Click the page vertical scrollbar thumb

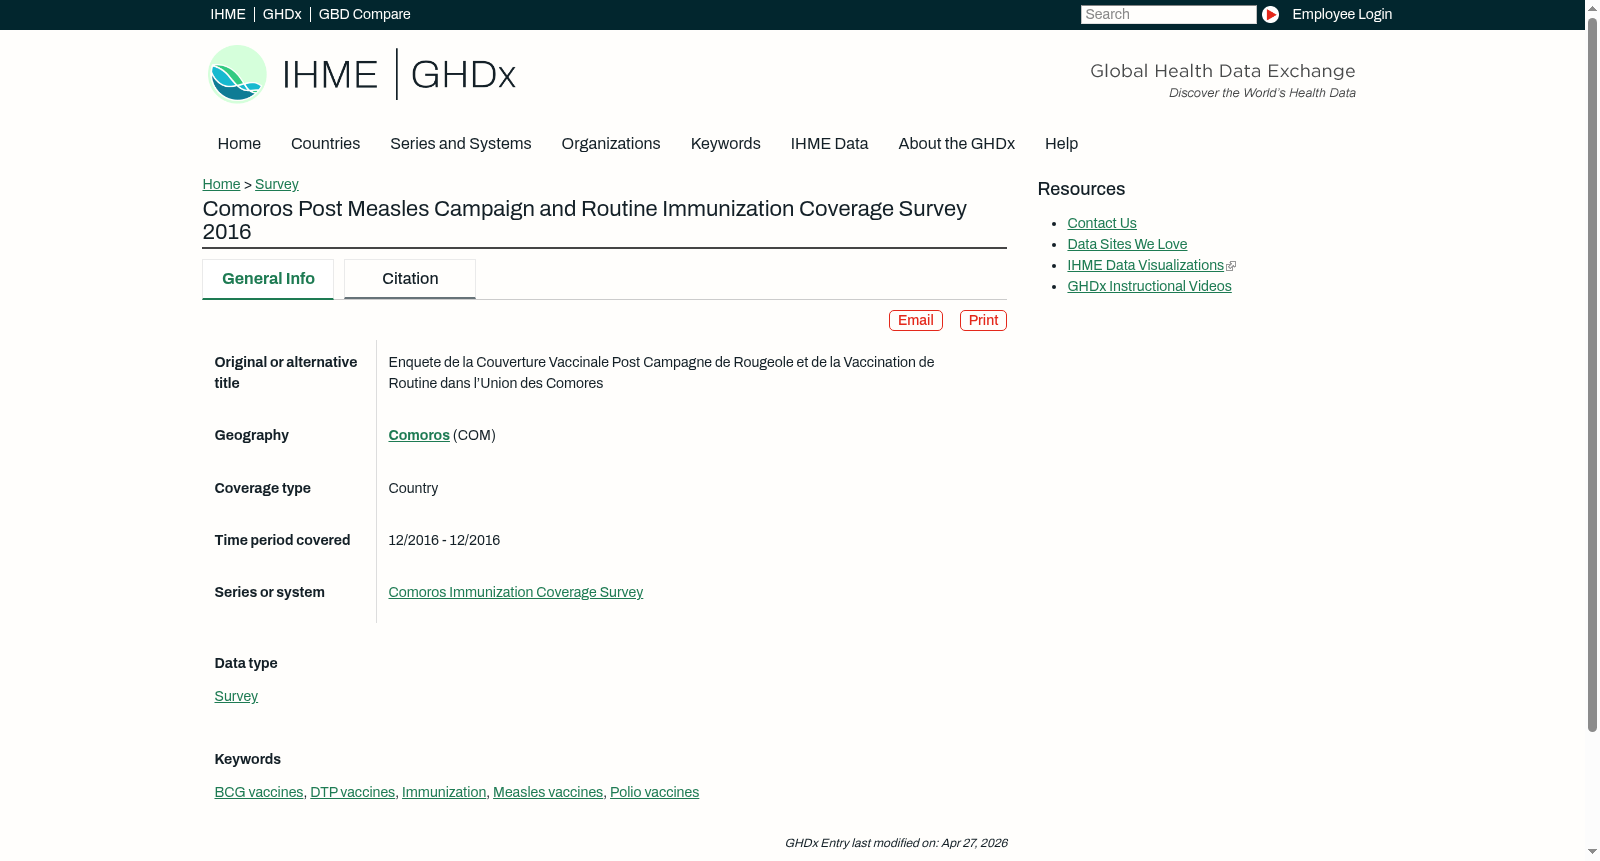click(1592, 374)
